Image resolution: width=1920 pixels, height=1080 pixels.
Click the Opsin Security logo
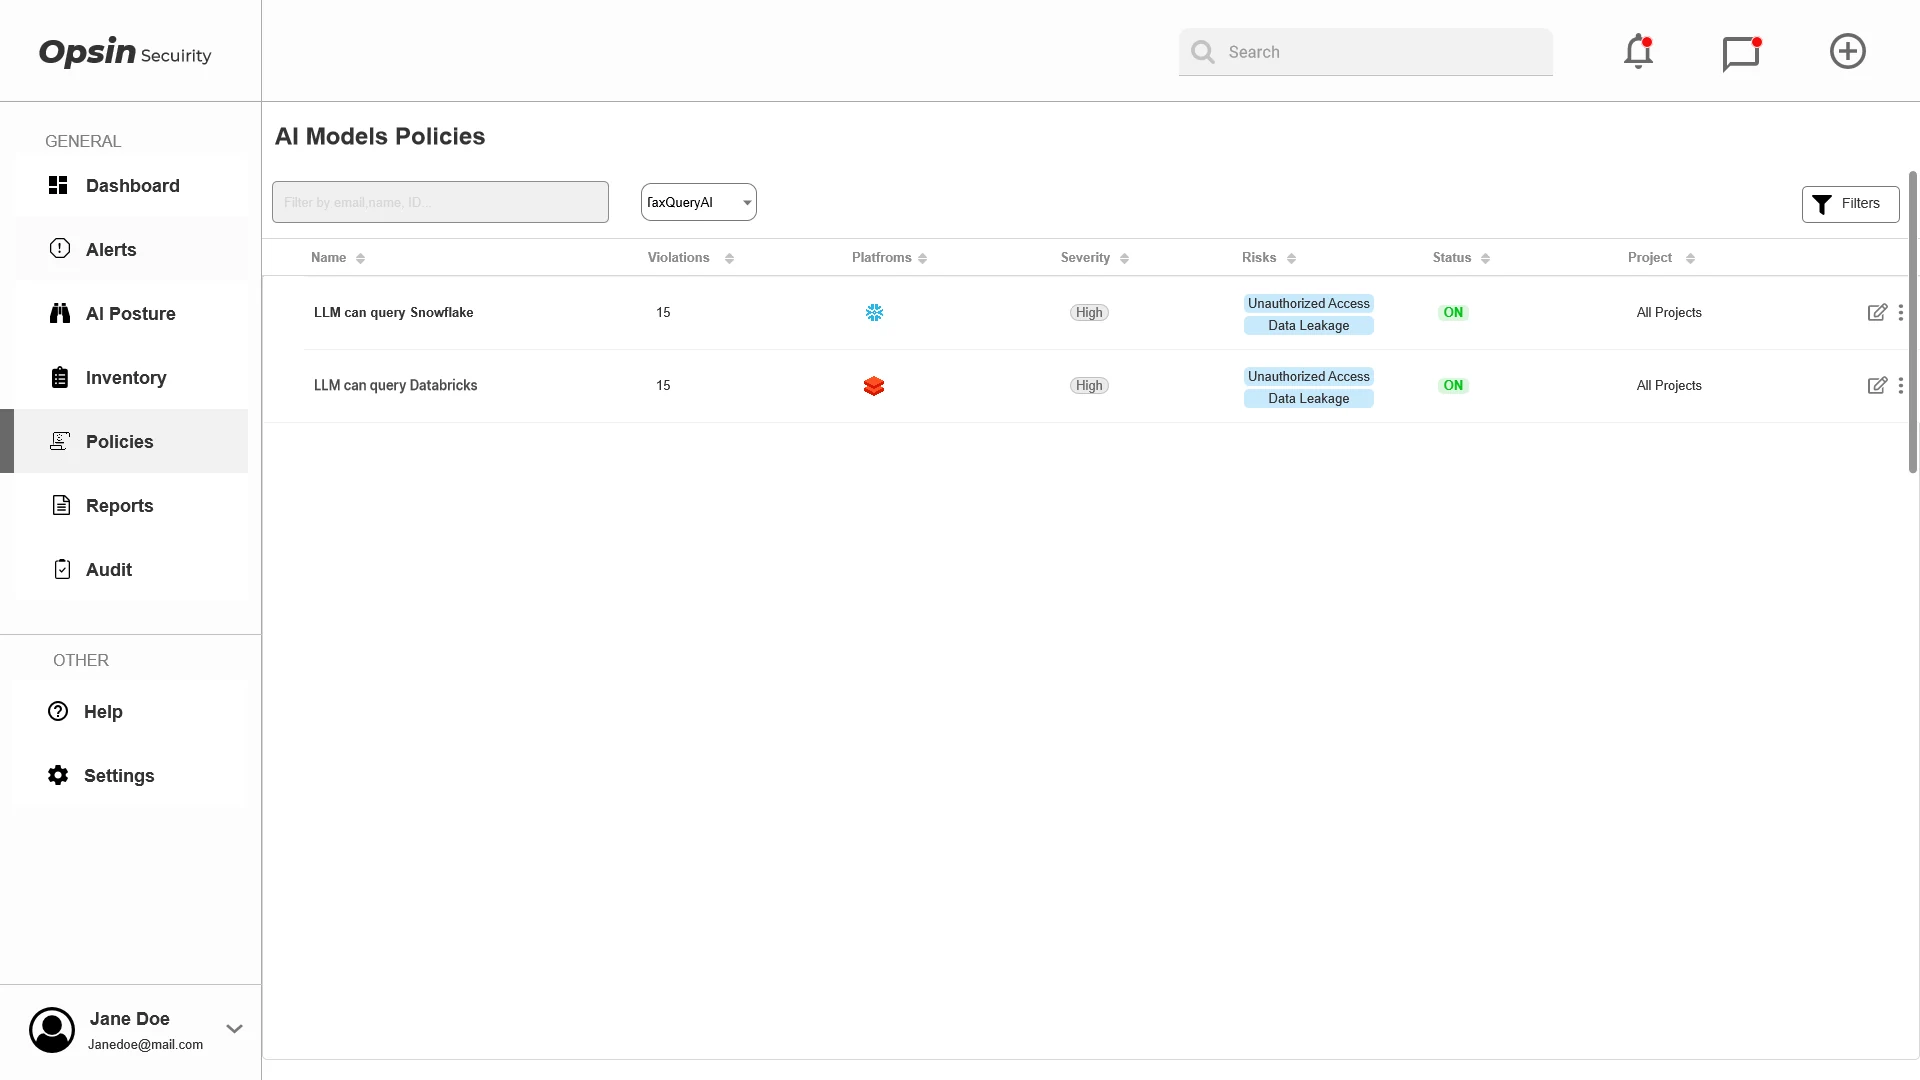click(x=125, y=52)
